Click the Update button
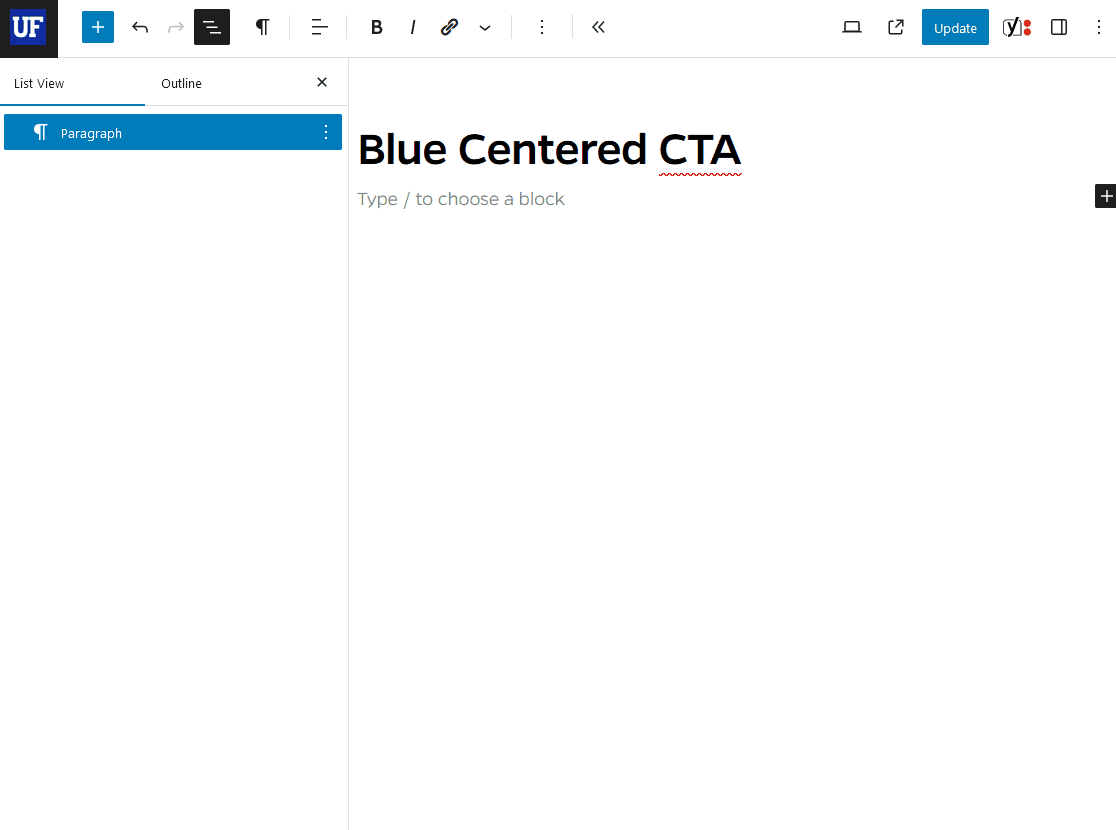This screenshot has width=1116, height=830. tap(955, 28)
